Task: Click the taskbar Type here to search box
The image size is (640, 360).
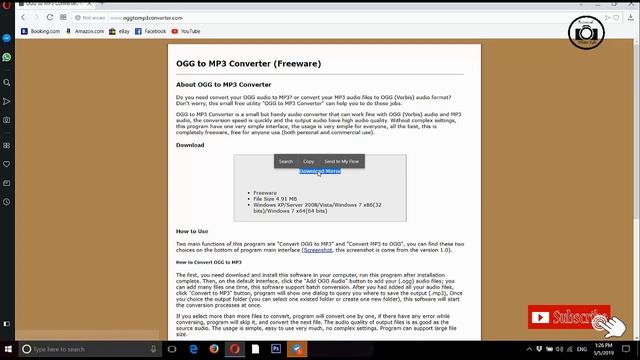Action: [90, 349]
